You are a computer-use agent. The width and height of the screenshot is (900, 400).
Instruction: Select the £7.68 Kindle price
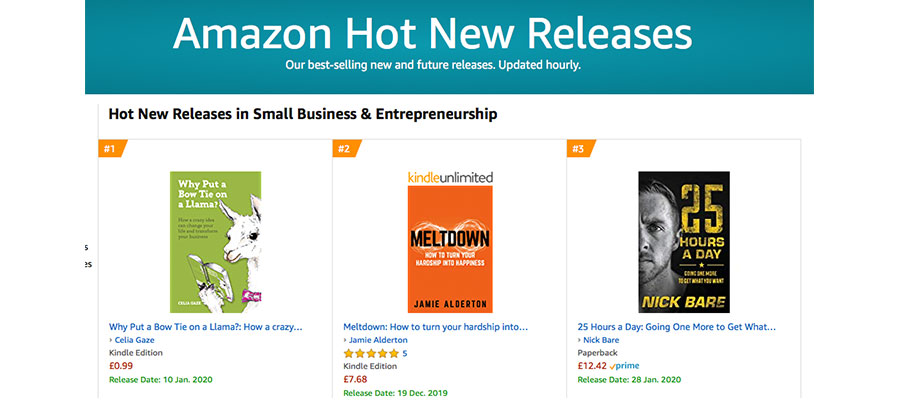[x=356, y=379]
